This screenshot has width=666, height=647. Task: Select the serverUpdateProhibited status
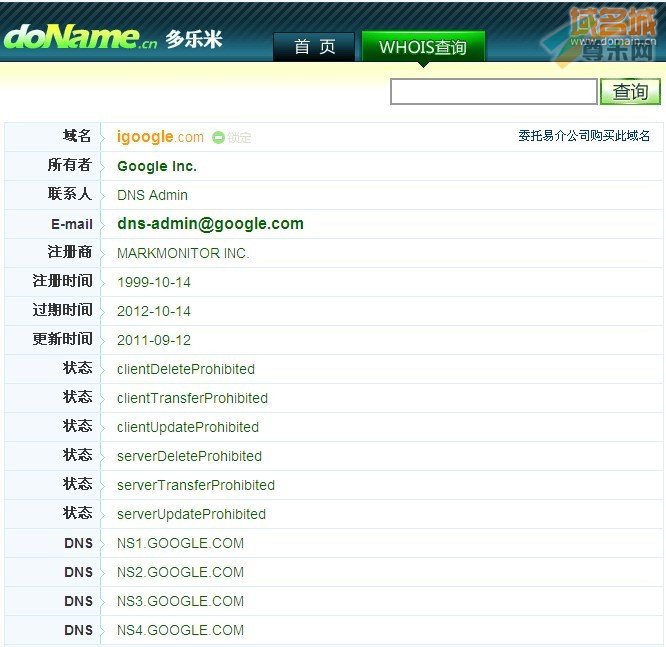click(x=192, y=514)
